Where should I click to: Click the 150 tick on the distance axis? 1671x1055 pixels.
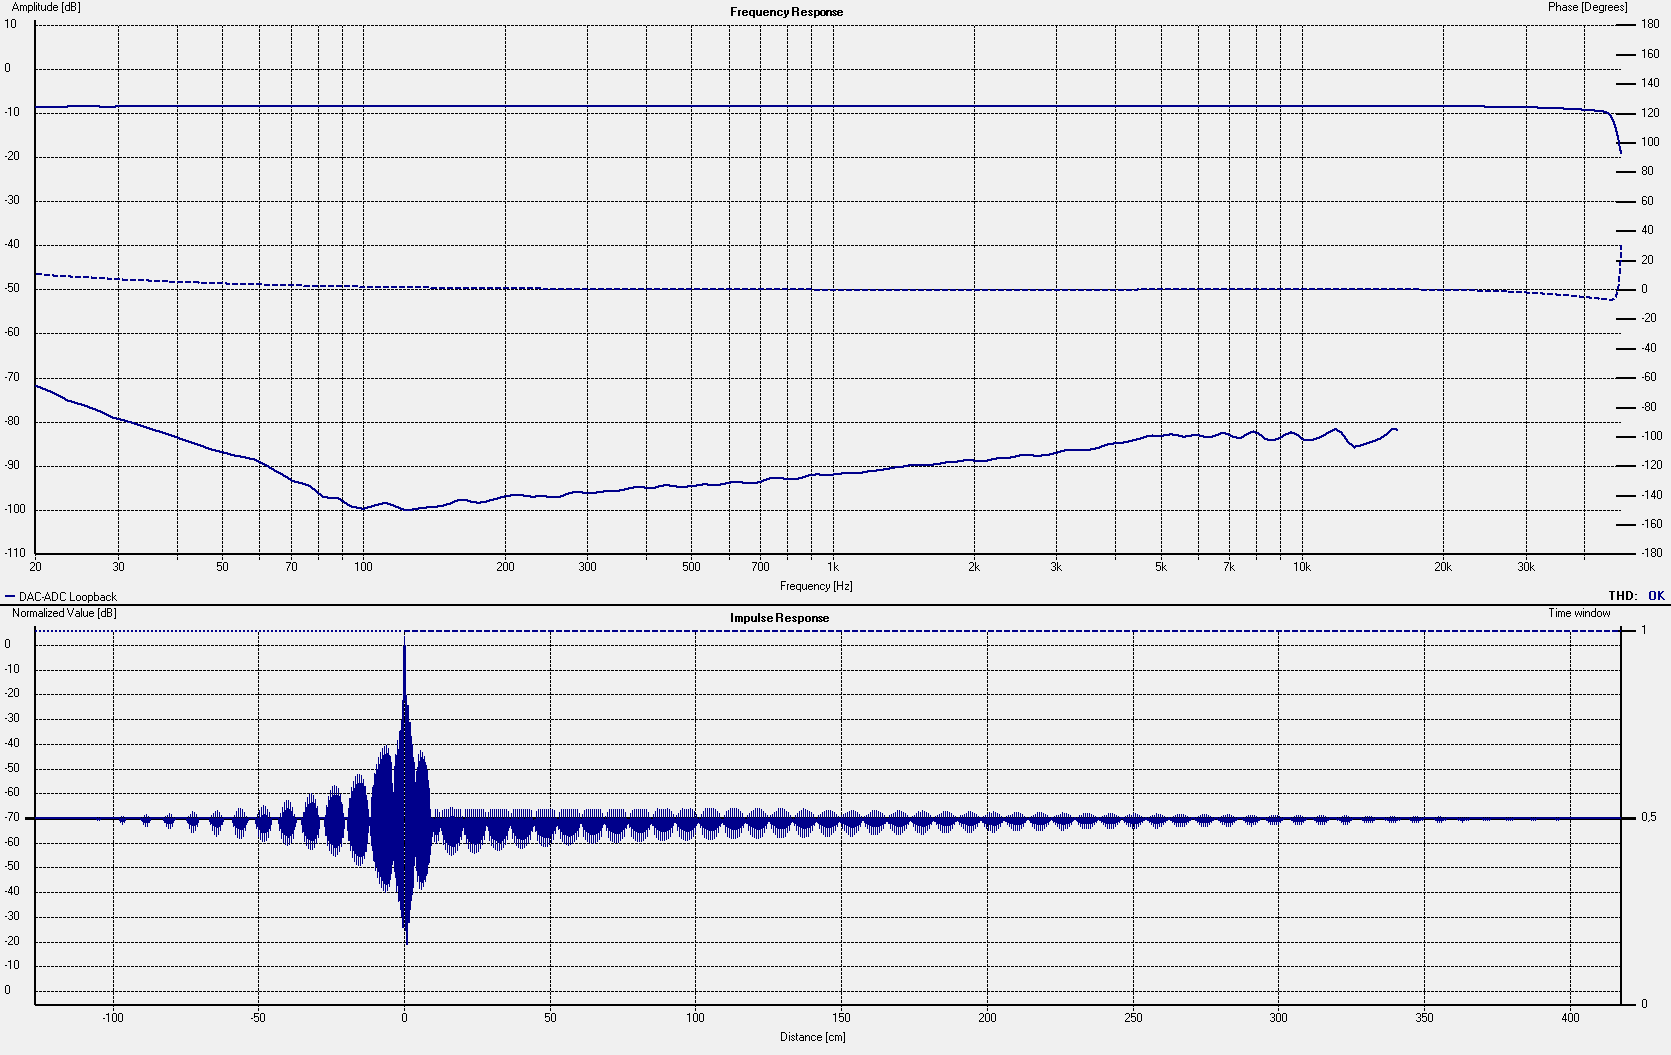841,1018
